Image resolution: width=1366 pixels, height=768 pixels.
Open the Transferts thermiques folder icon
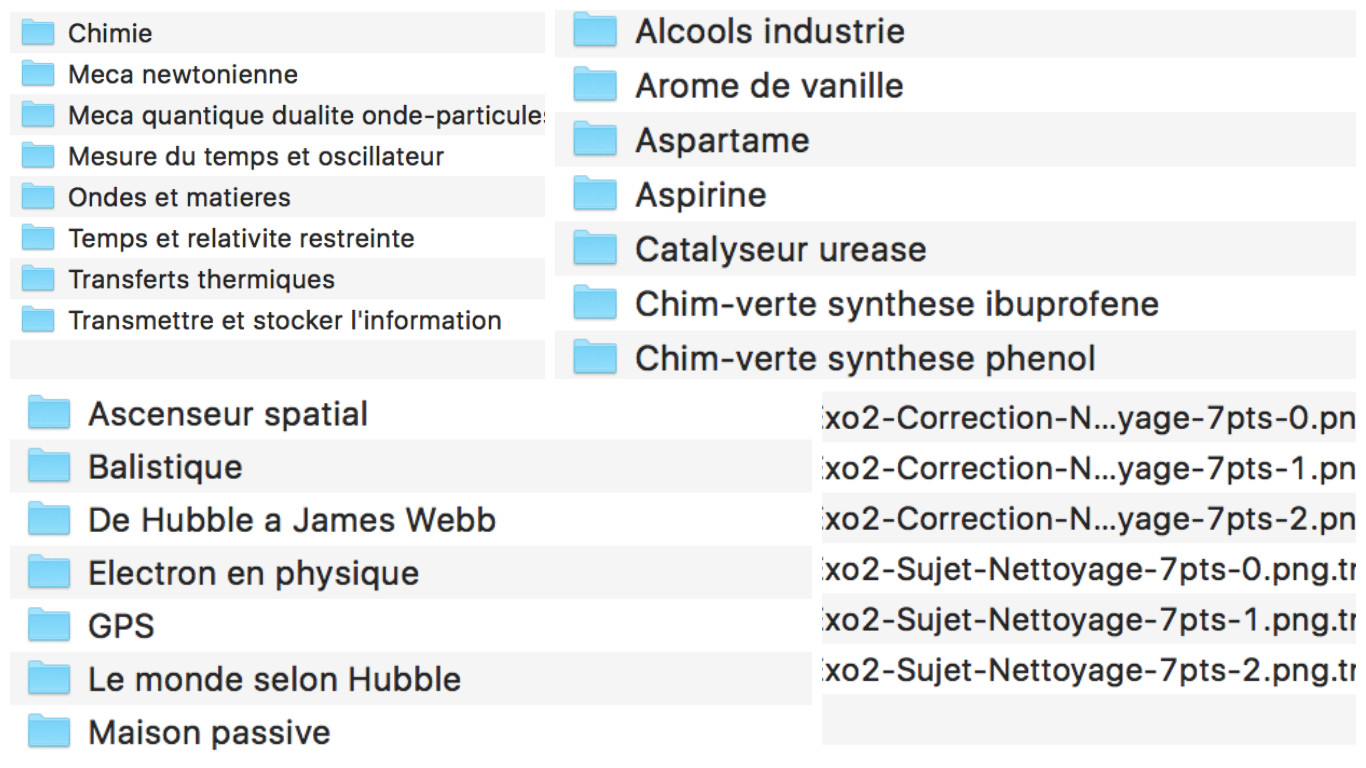(x=38, y=279)
